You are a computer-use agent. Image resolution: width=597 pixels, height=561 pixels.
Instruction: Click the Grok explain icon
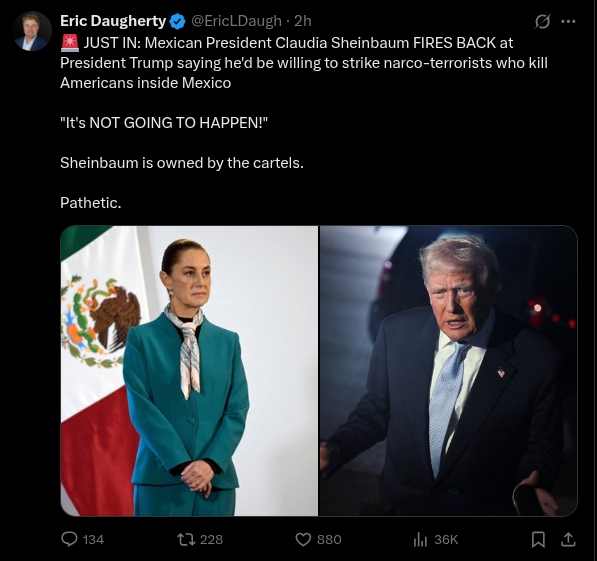click(x=542, y=21)
